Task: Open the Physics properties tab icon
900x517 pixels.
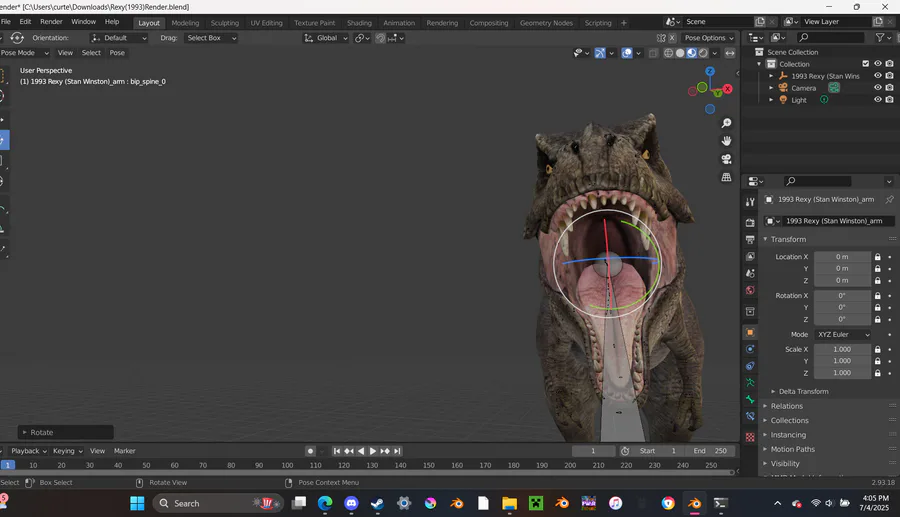Action: click(x=750, y=349)
